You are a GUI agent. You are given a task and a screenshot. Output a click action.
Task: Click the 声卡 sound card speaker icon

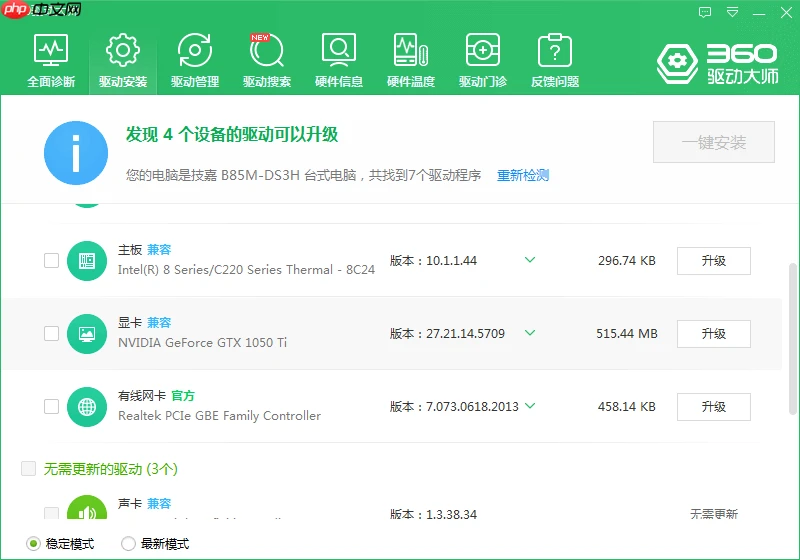point(87,507)
